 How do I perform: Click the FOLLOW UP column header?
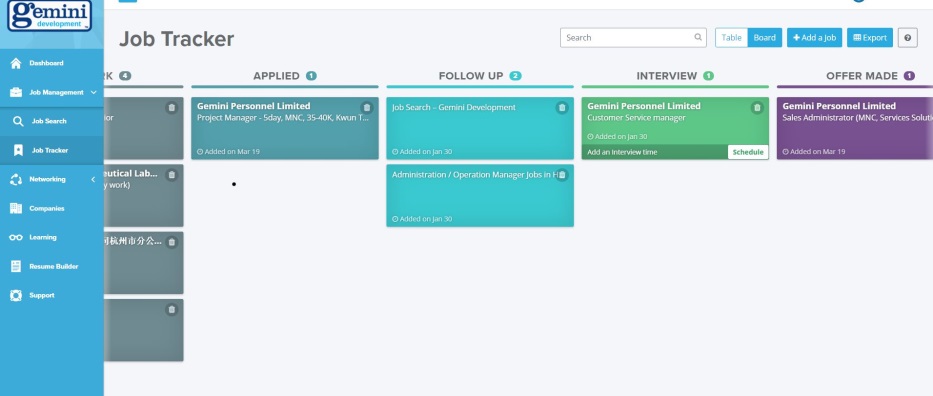pos(471,76)
